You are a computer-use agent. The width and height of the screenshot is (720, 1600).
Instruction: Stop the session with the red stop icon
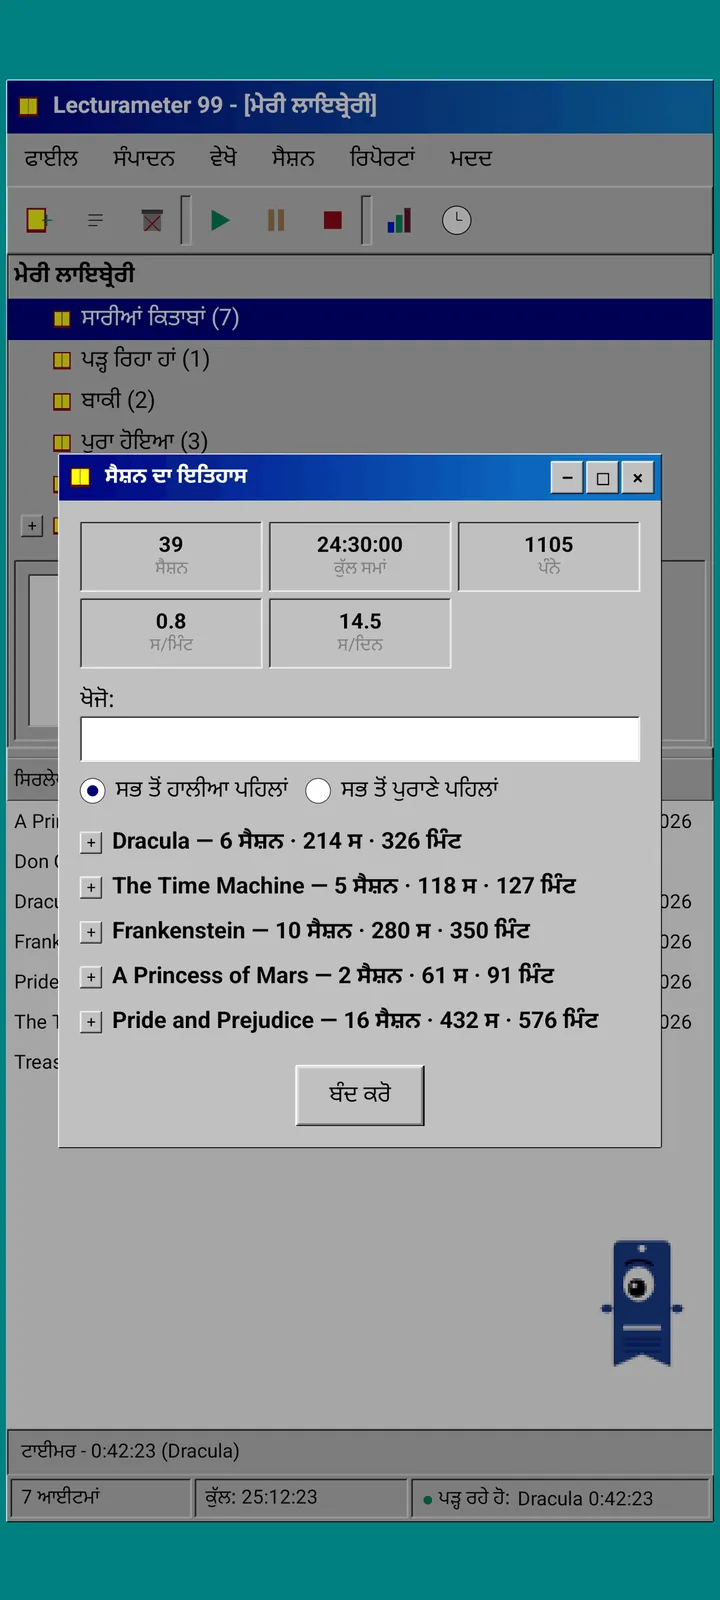pyautogui.click(x=333, y=220)
